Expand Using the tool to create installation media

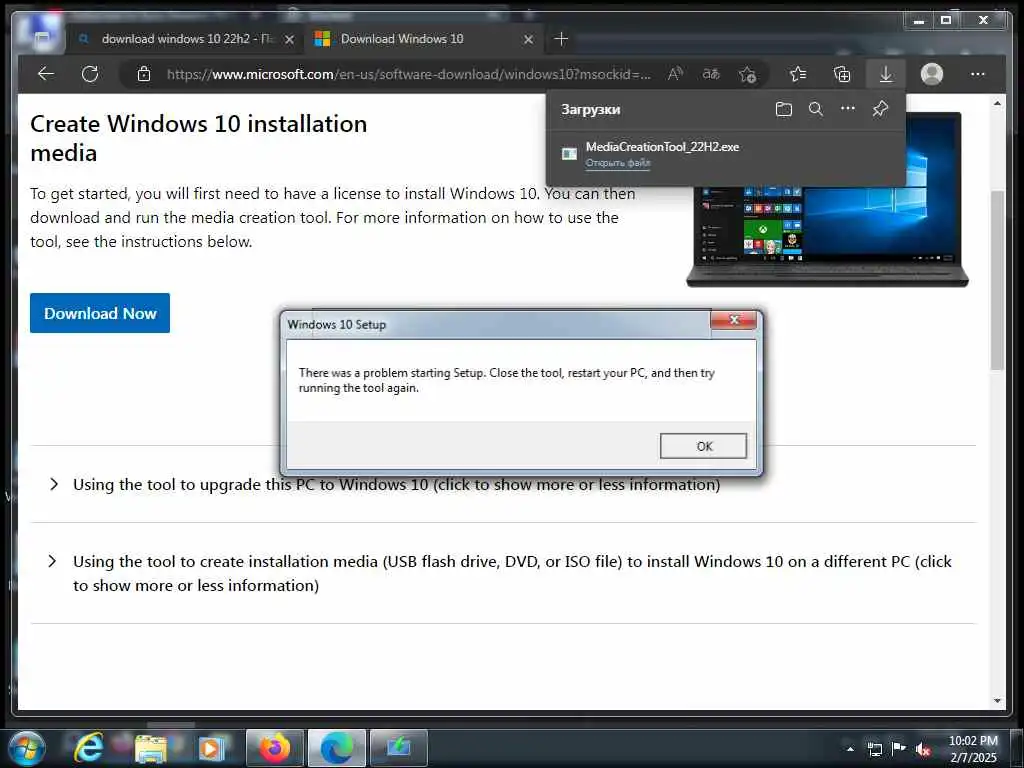pos(502,573)
